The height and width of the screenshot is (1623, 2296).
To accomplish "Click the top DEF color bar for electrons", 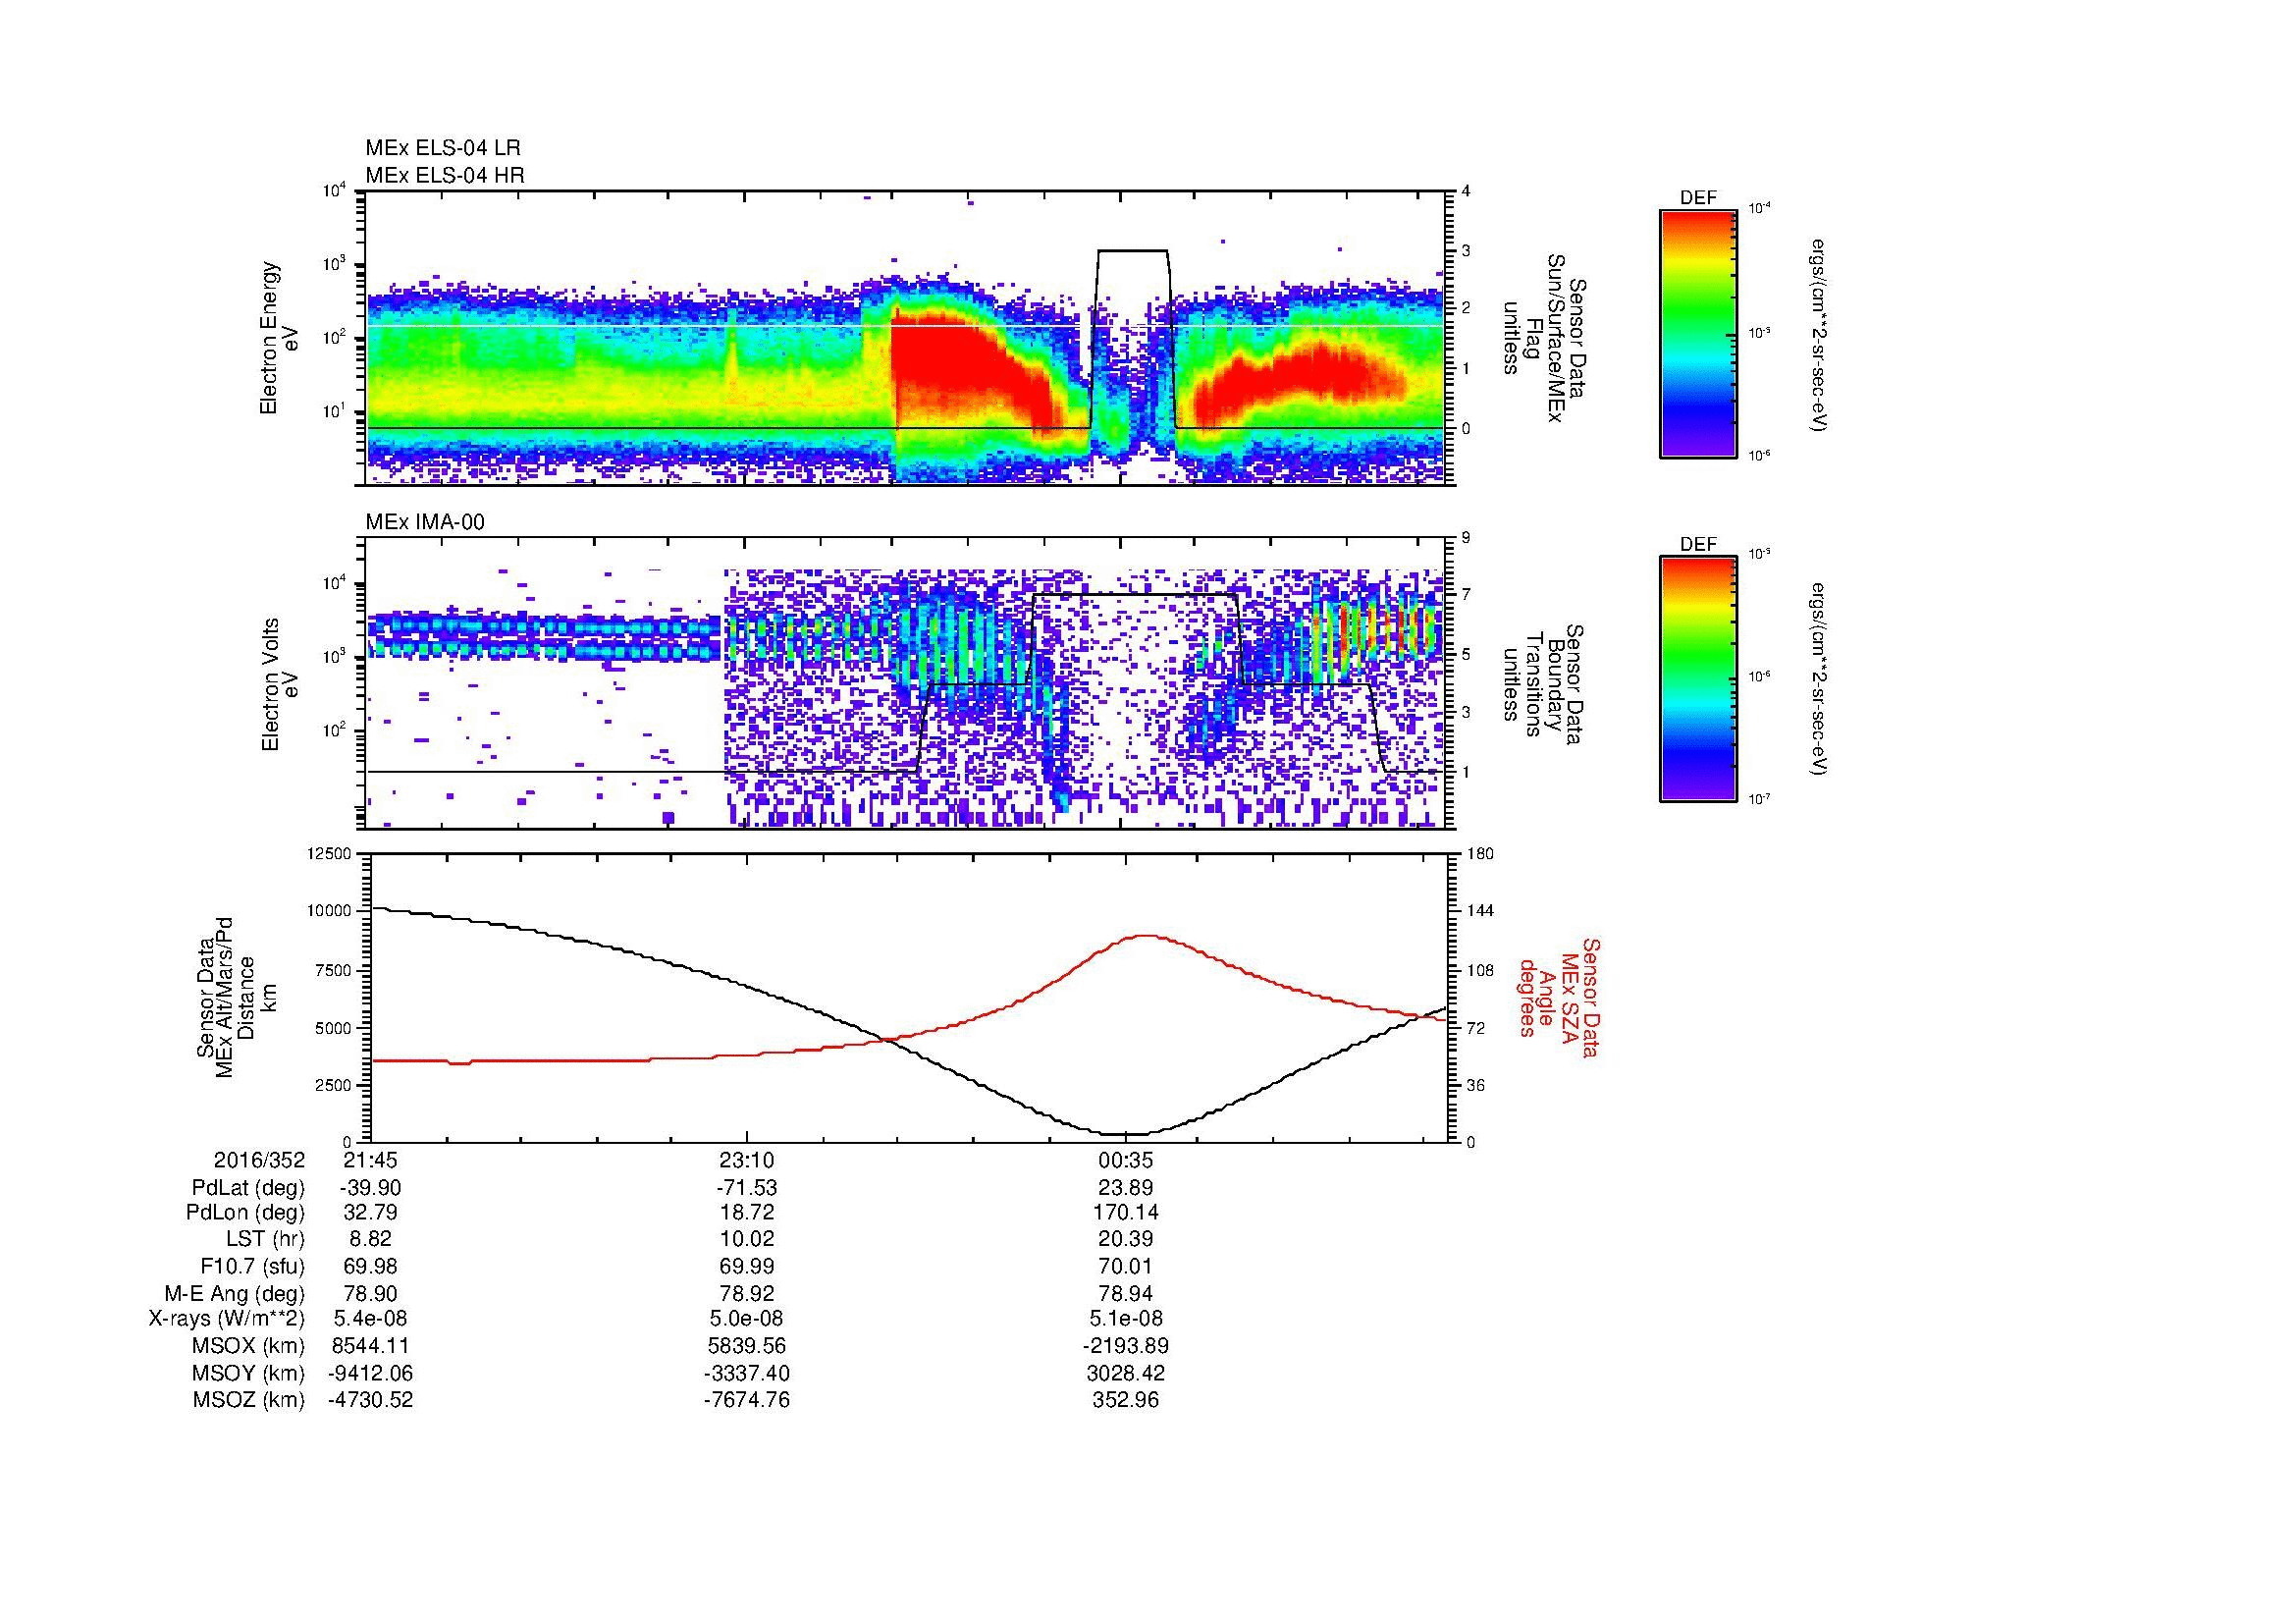I will click(x=1698, y=333).
